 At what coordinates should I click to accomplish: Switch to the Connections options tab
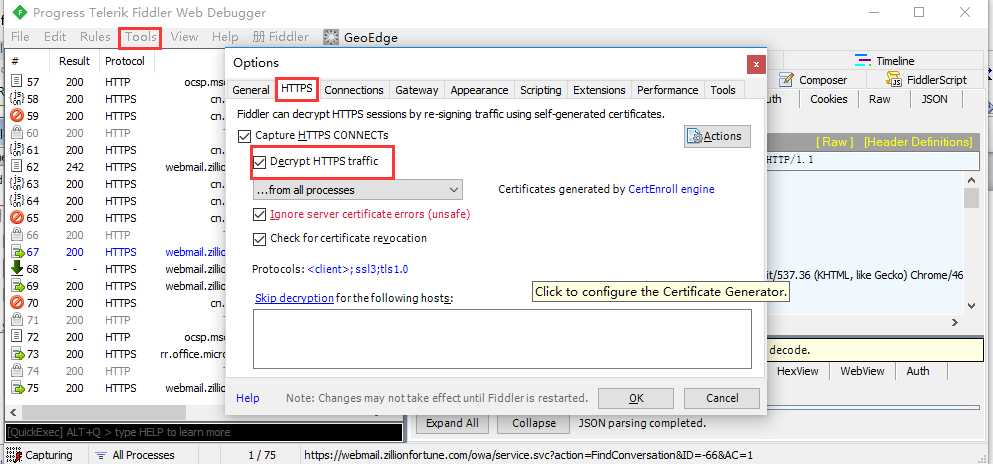(x=354, y=90)
